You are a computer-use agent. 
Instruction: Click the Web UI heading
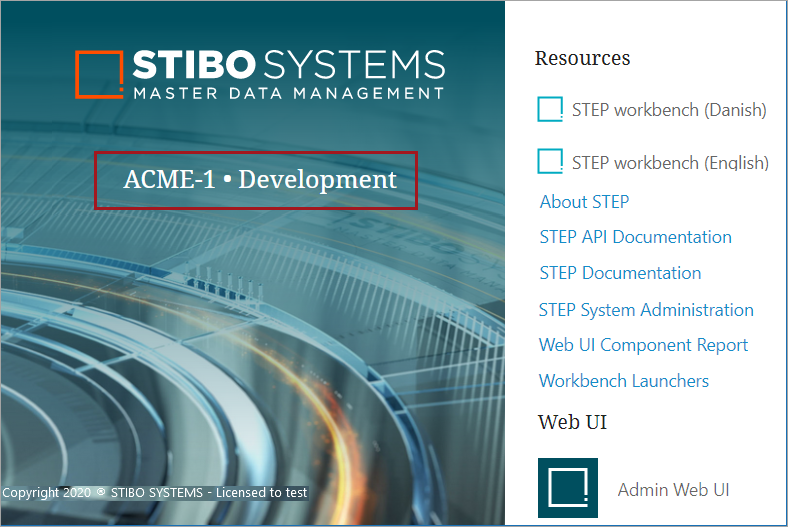click(572, 422)
